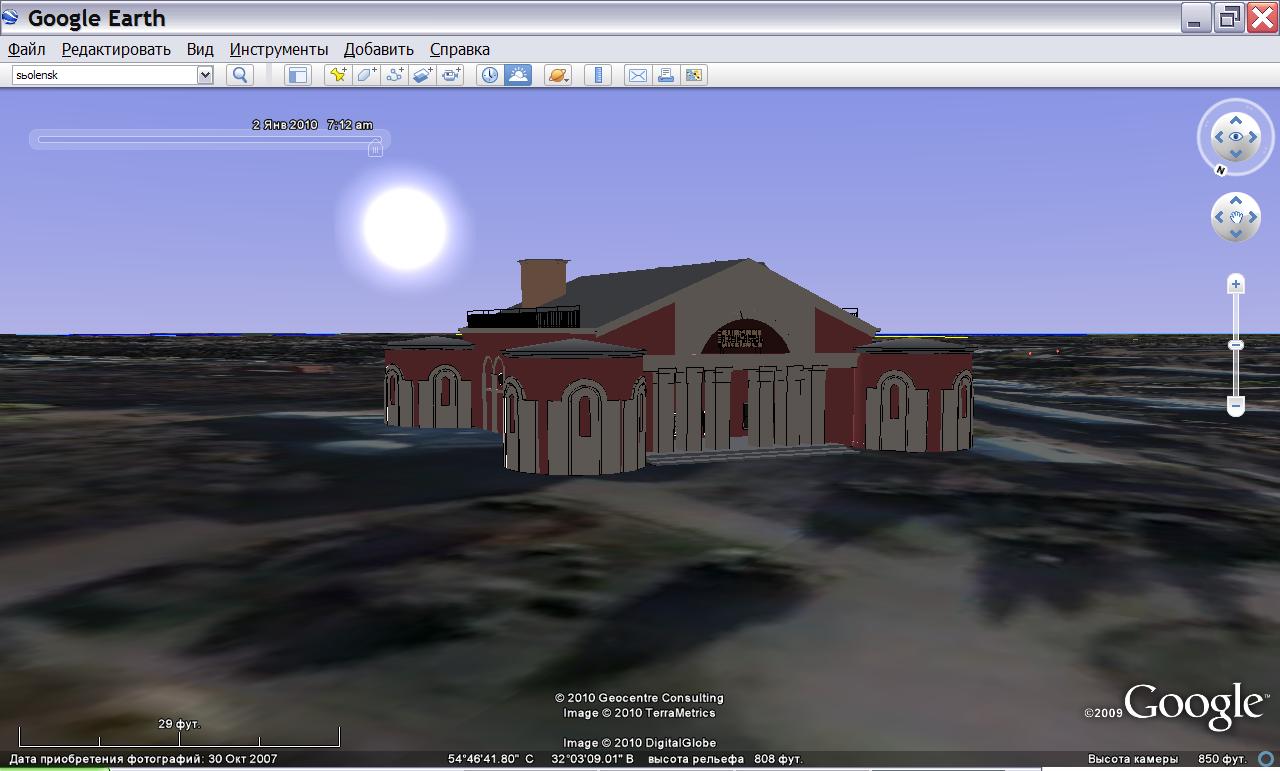
Task: Add a polygon using the toolbar icon
Action: [367, 75]
